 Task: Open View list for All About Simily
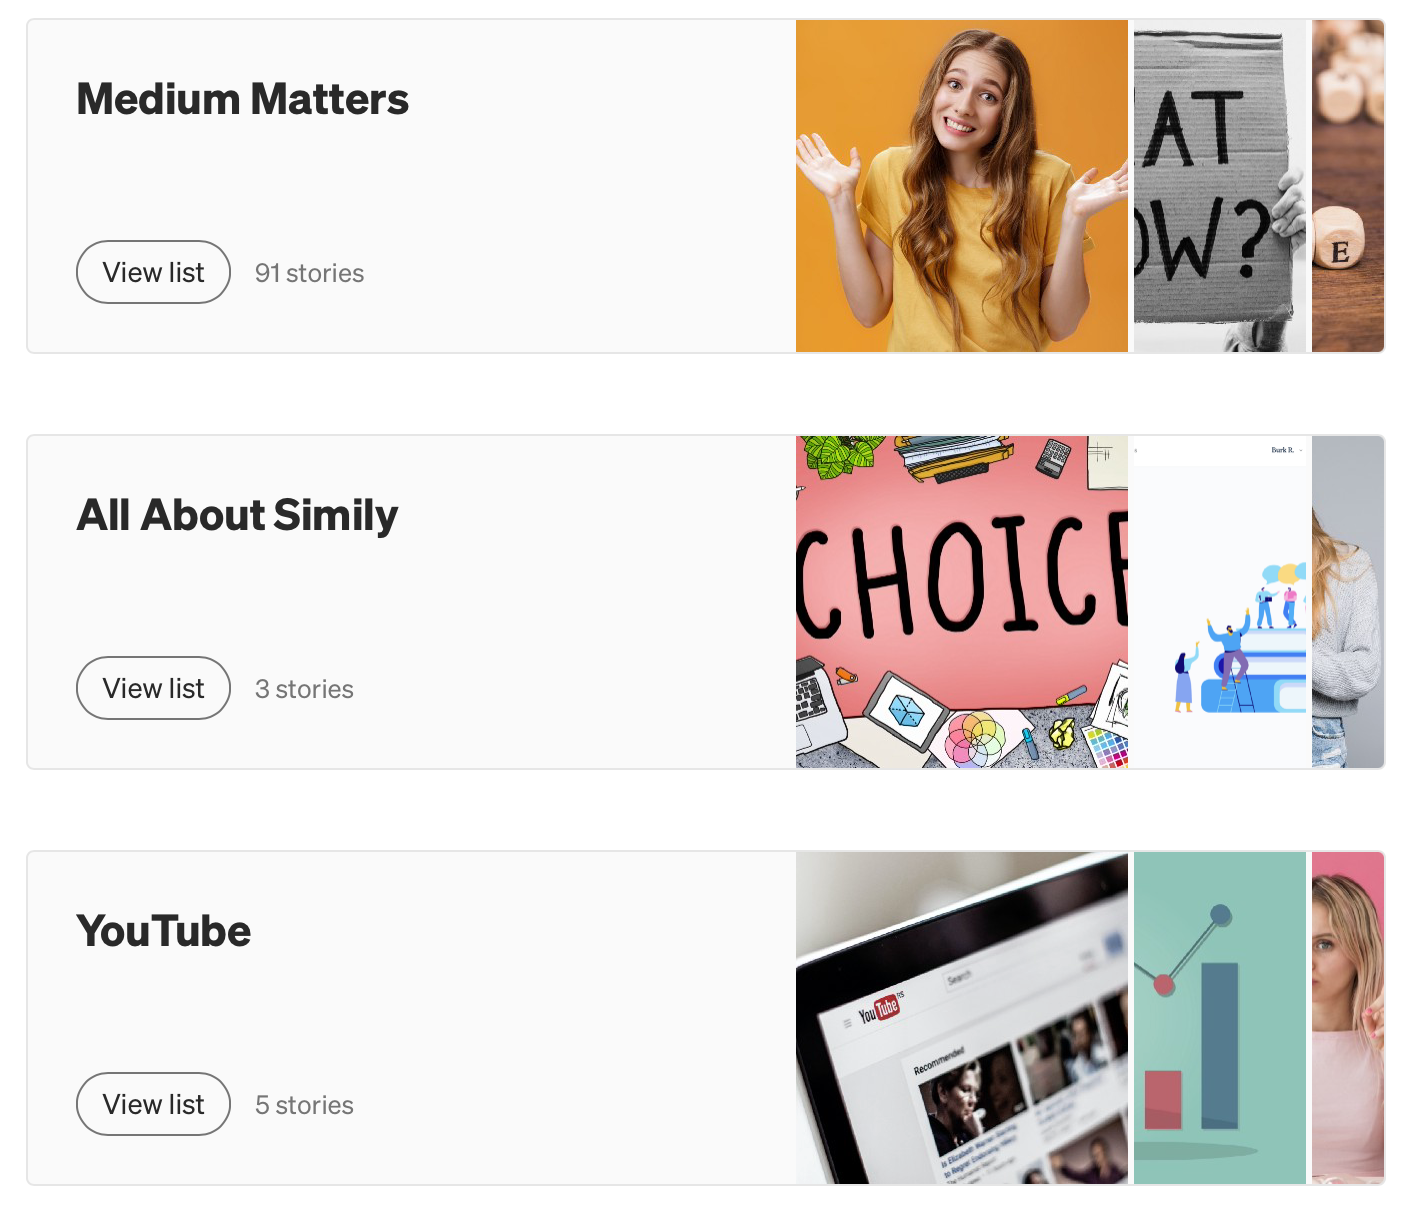(153, 688)
